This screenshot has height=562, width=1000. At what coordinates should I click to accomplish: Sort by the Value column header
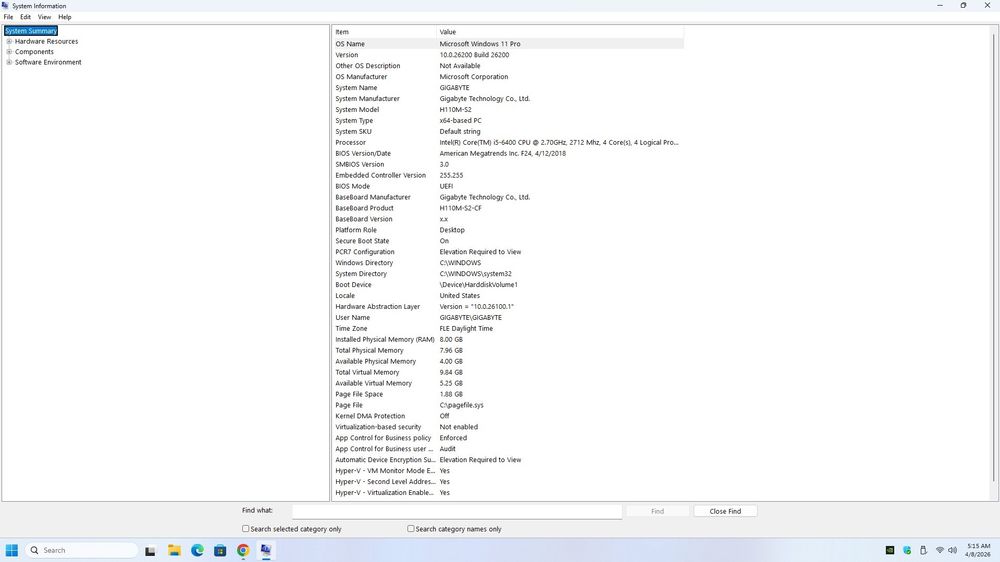(560, 32)
